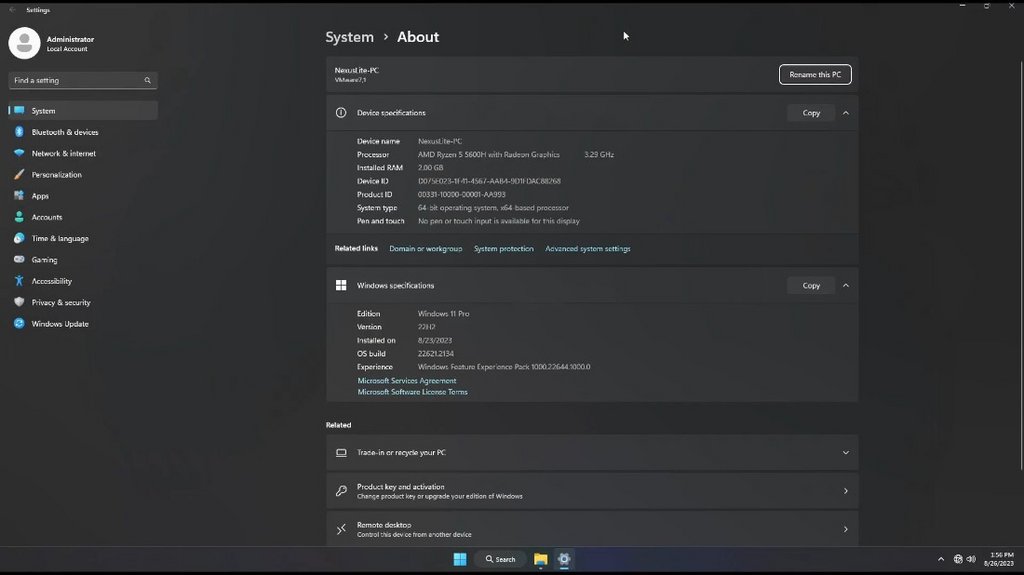The width and height of the screenshot is (1024, 575).
Task: Select Network & internet in sidebar
Action: 83,153
